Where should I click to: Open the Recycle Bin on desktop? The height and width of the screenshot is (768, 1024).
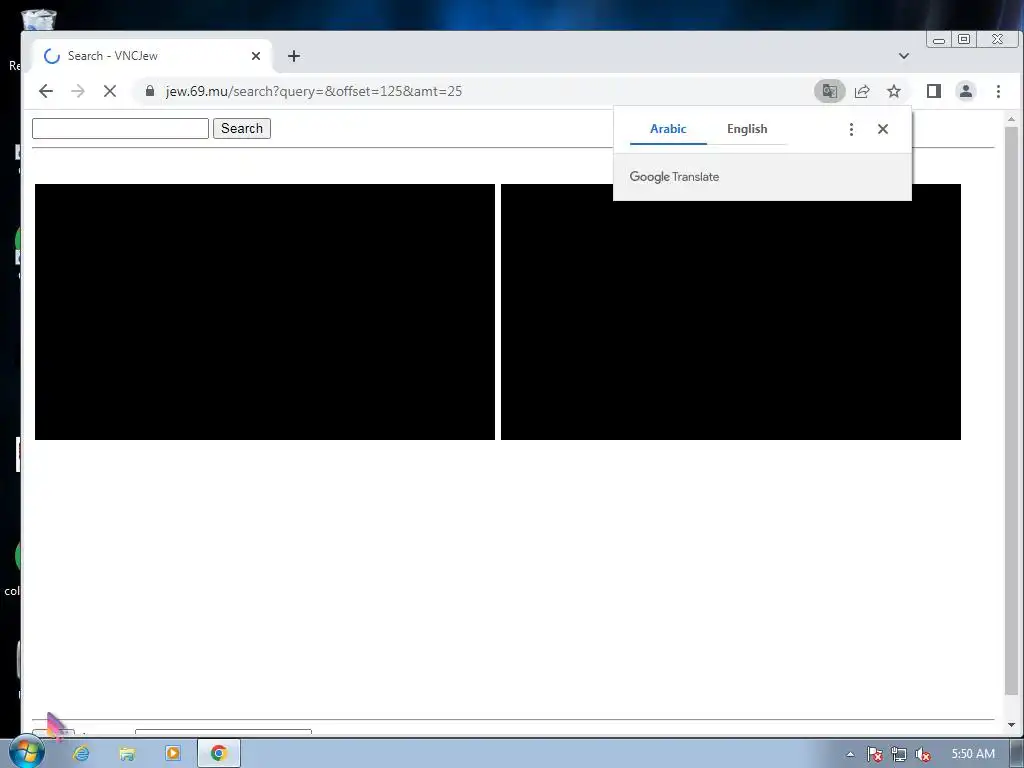click(x=39, y=20)
